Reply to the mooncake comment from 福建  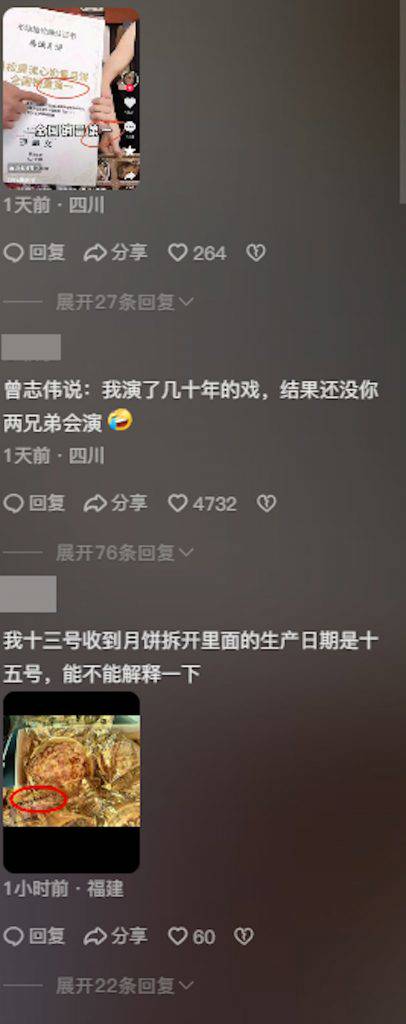pyautogui.click(x=34, y=937)
